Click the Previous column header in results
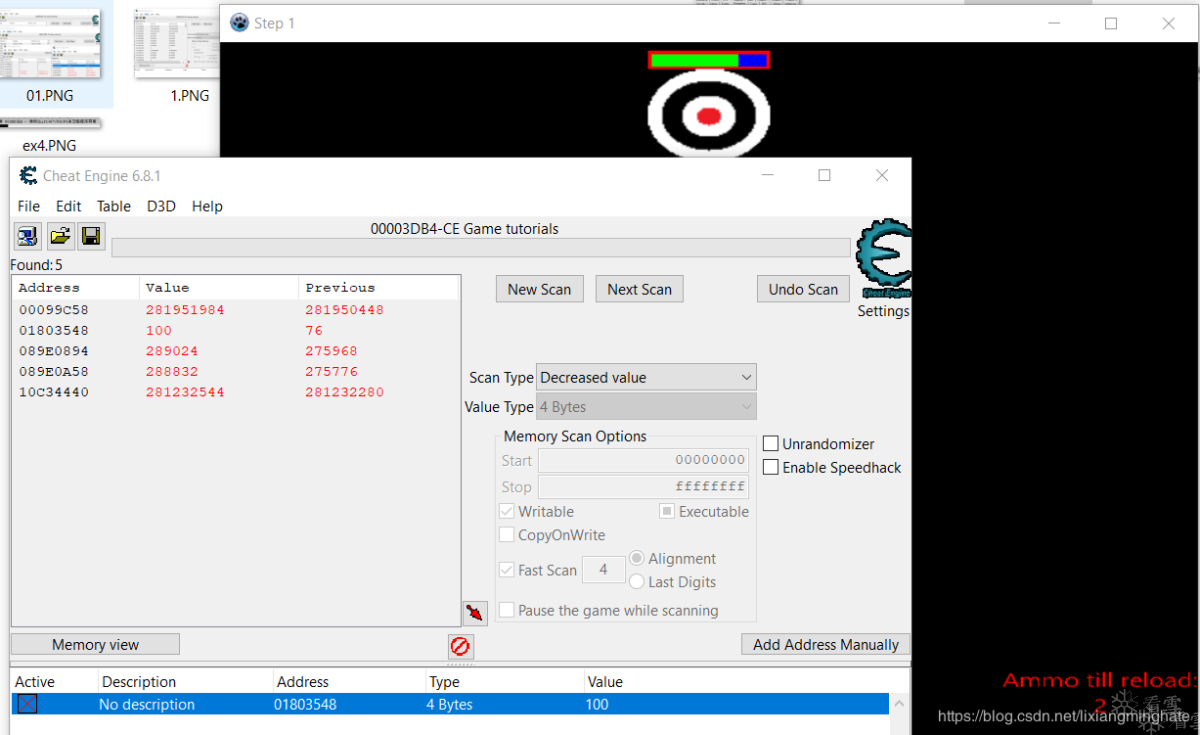The height and width of the screenshot is (735, 1200). (x=379, y=288)
